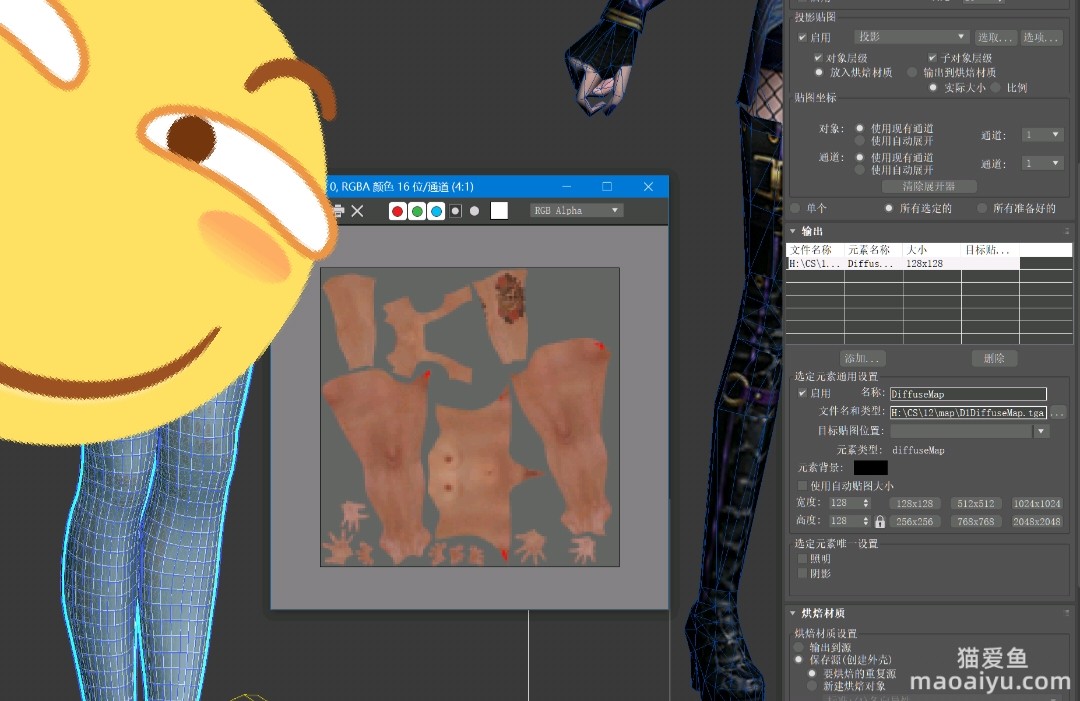This screenshot has height=701, width=1080.
Task: Enable the alpha channel display icon
Action: click(x=456, y=211)
